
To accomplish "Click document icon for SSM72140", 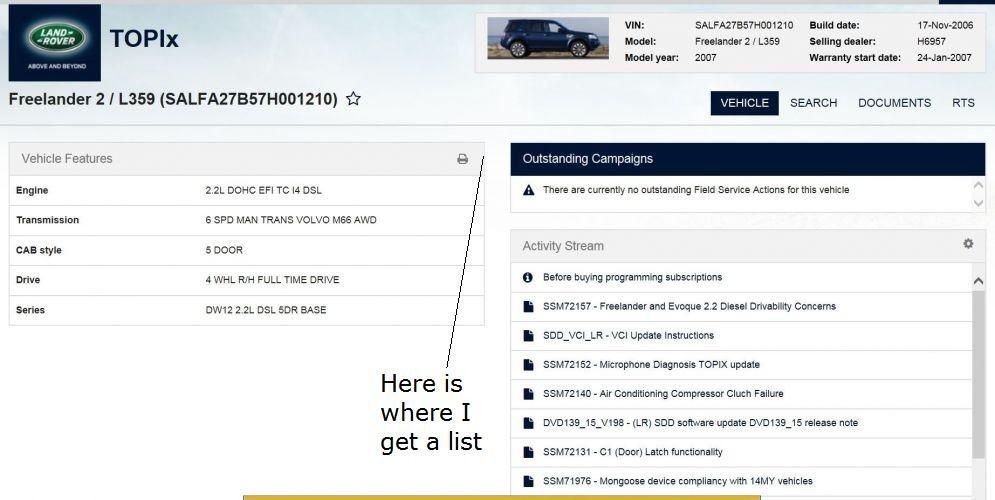I will (528, 394).
